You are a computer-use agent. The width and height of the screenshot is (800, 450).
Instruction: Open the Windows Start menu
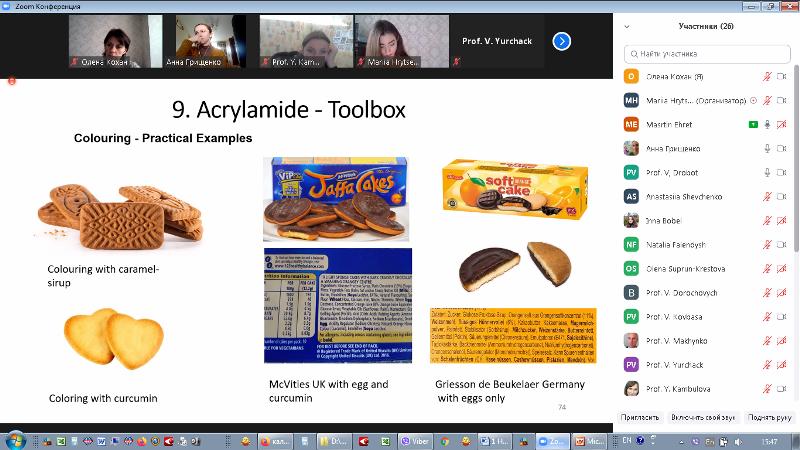[x=14, y=440]
